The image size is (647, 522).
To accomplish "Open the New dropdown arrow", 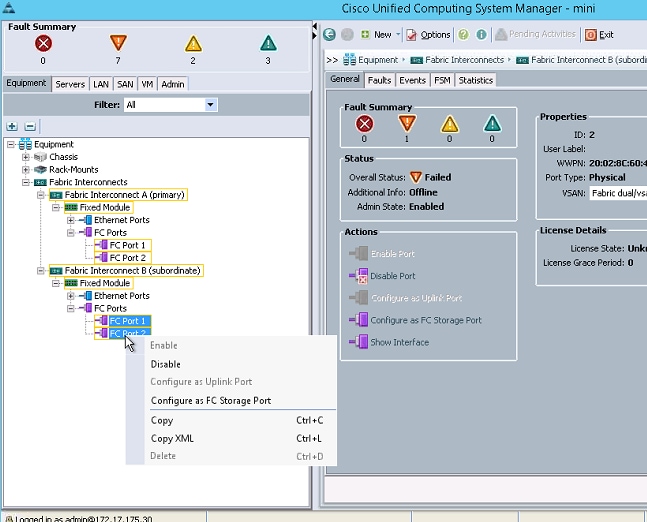I will click(398, 34).
